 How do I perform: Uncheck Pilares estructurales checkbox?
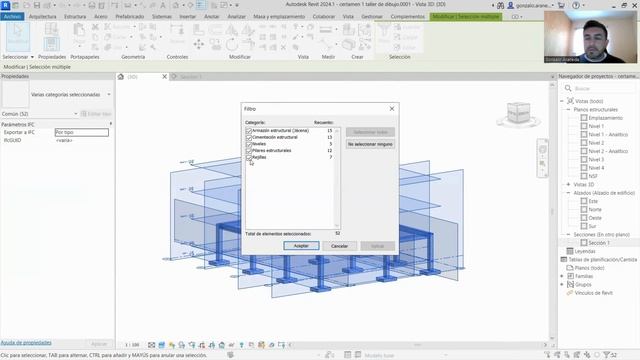point(249,151)
